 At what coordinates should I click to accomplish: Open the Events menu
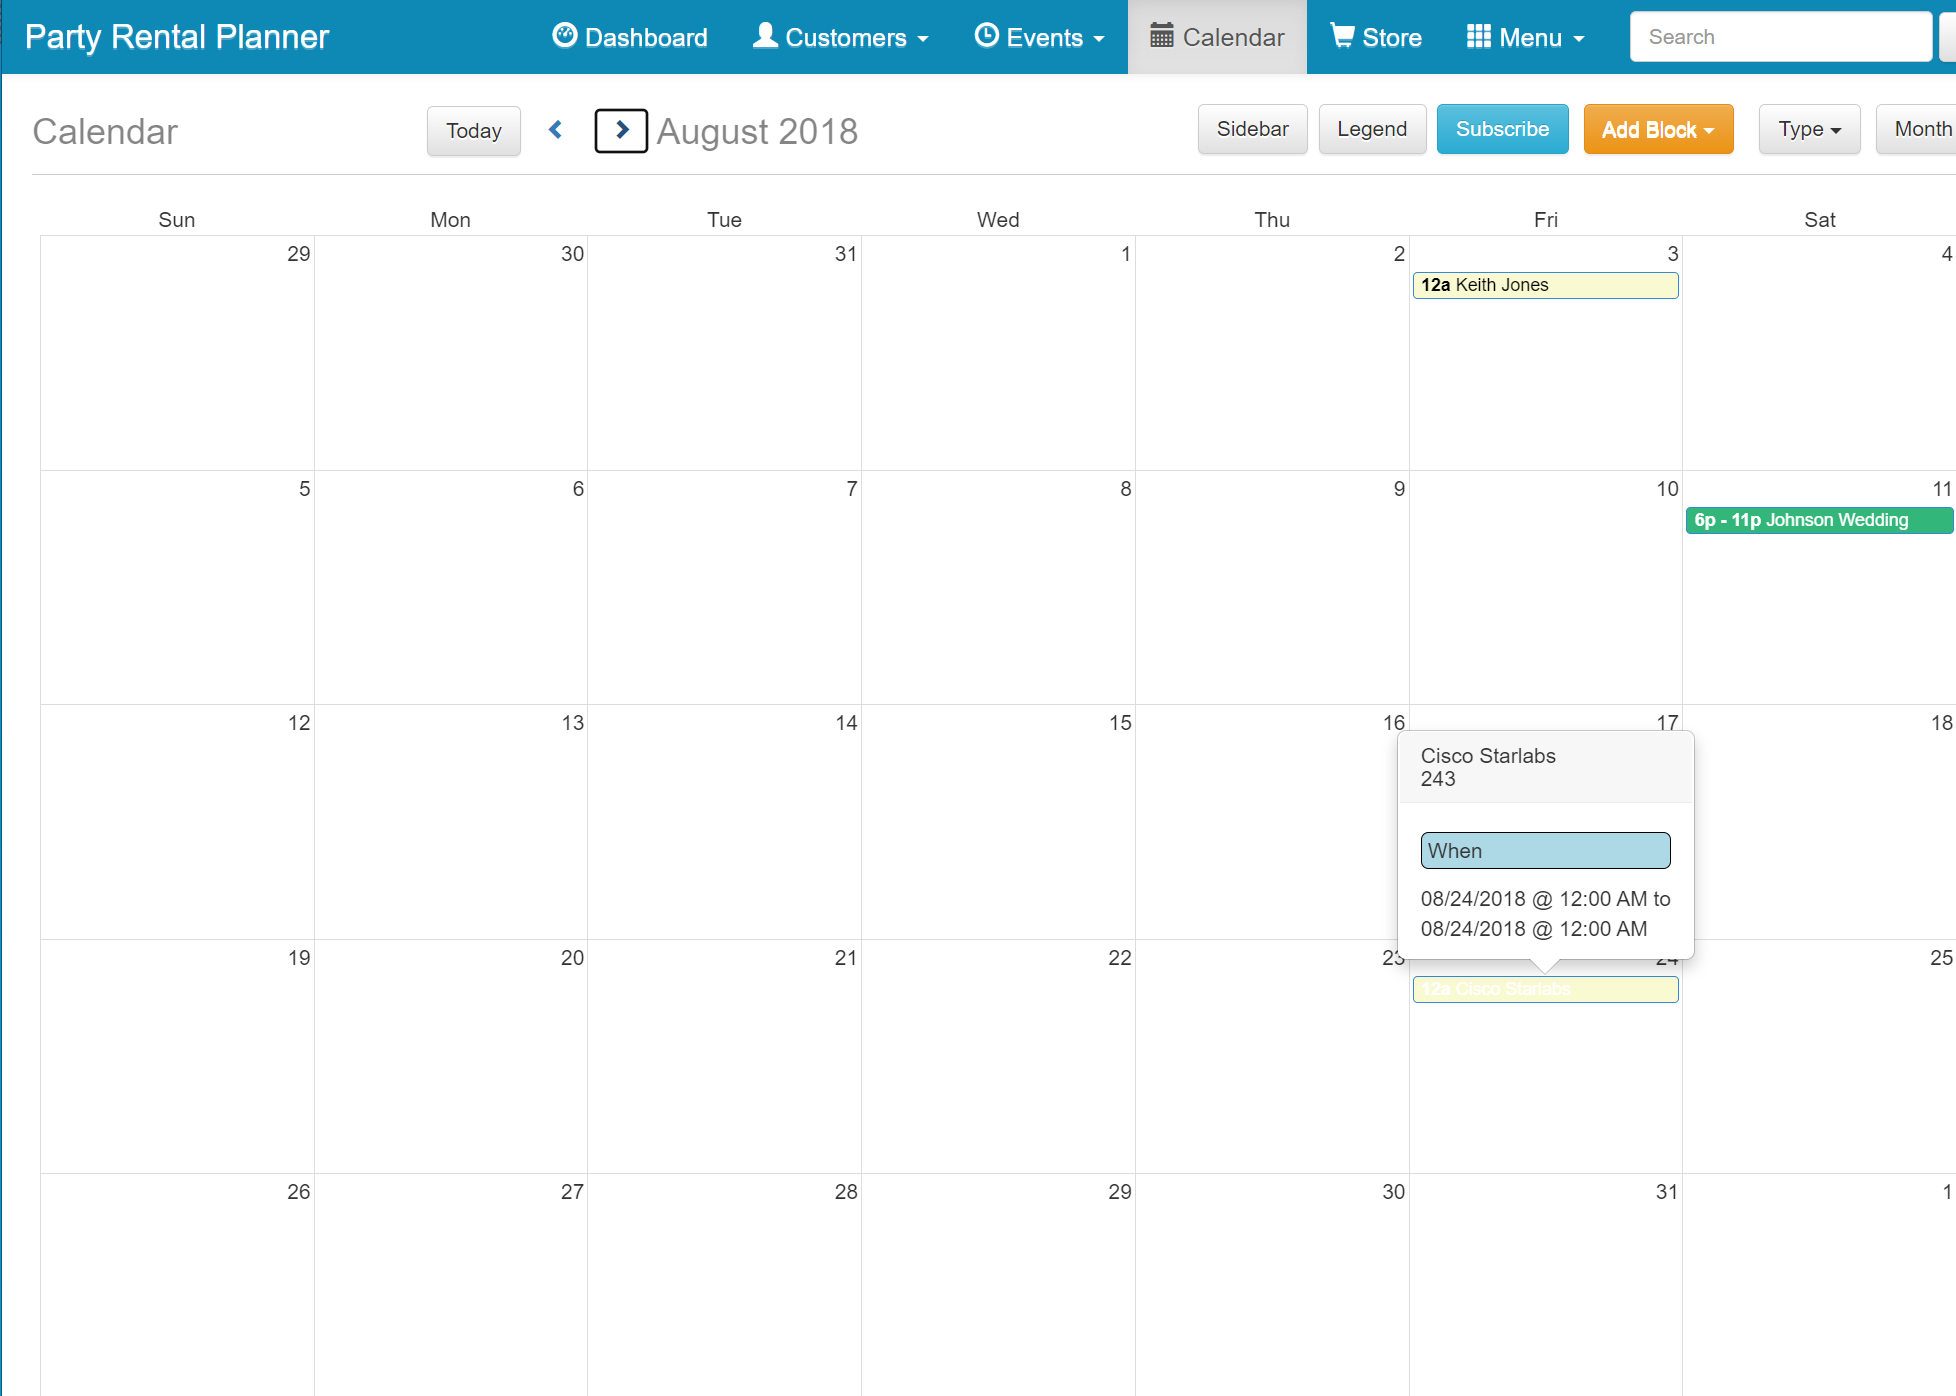pyautogui.click(x=1040, y=37)
